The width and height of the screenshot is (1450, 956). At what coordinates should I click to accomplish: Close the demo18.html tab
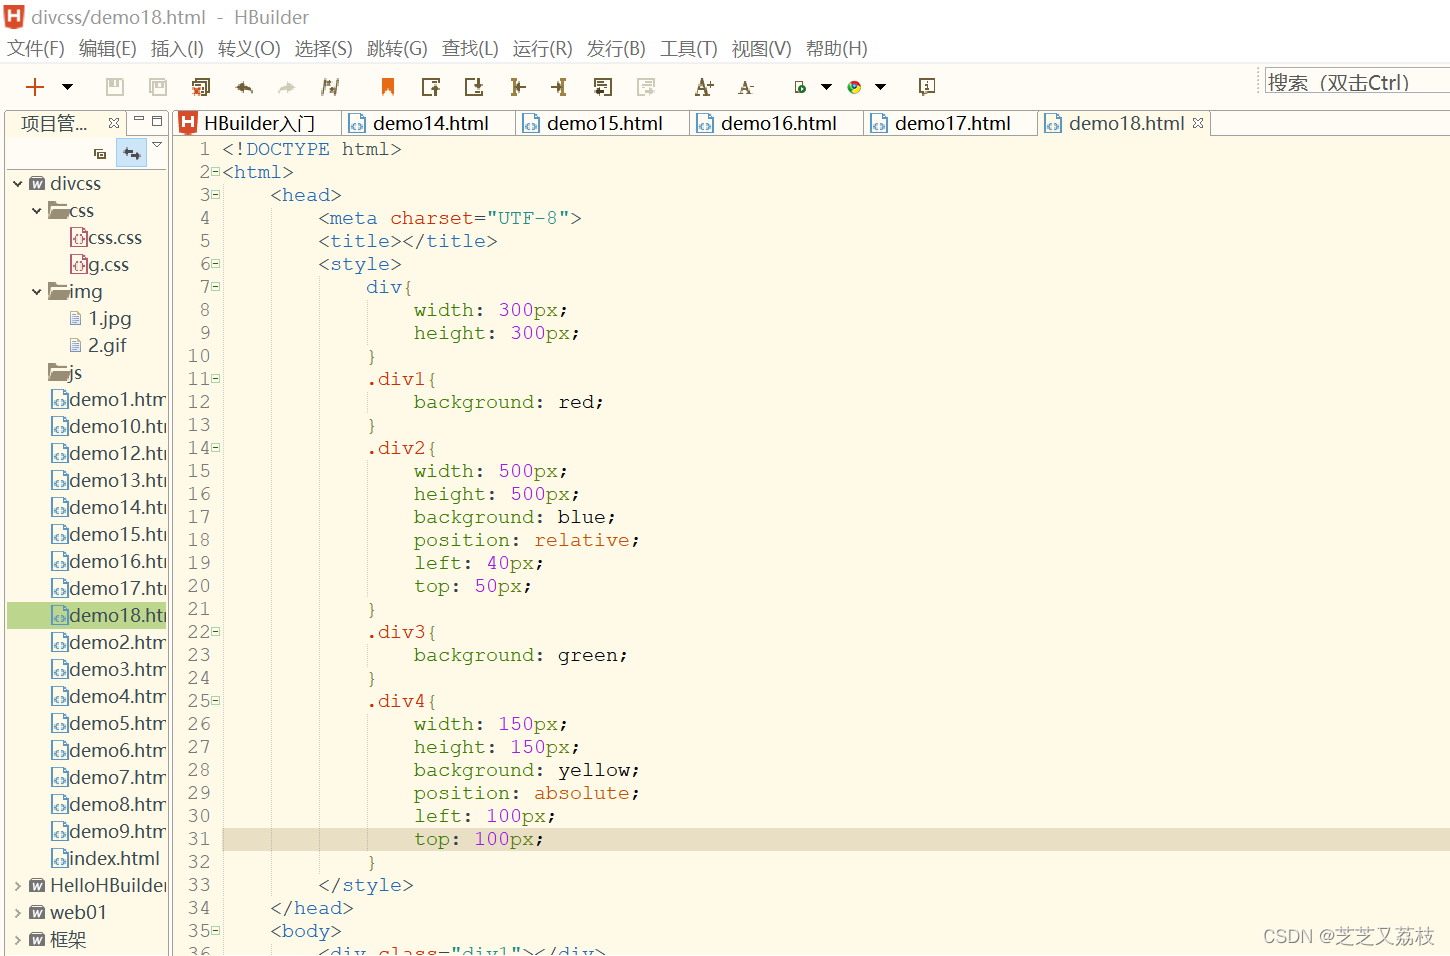[1198, 123]
